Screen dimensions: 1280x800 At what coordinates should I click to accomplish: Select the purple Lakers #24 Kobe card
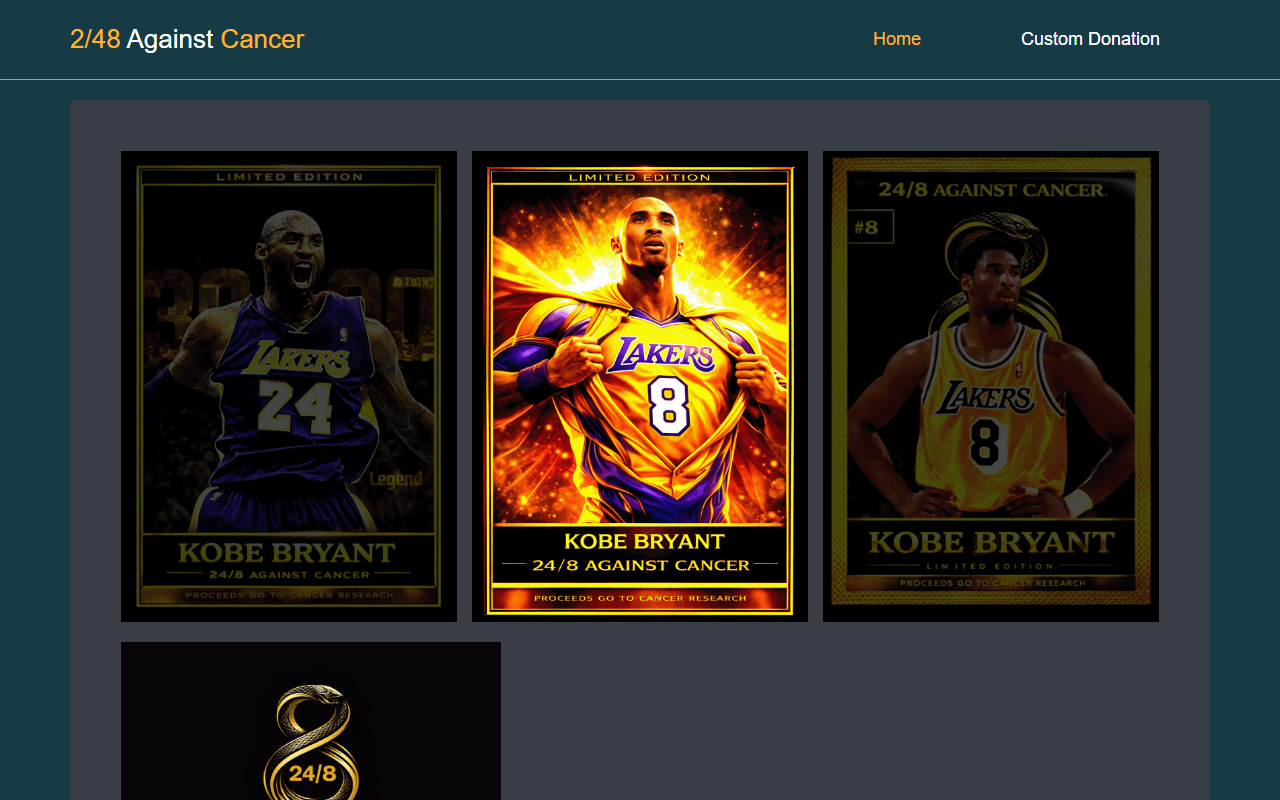tap(289, 386)
